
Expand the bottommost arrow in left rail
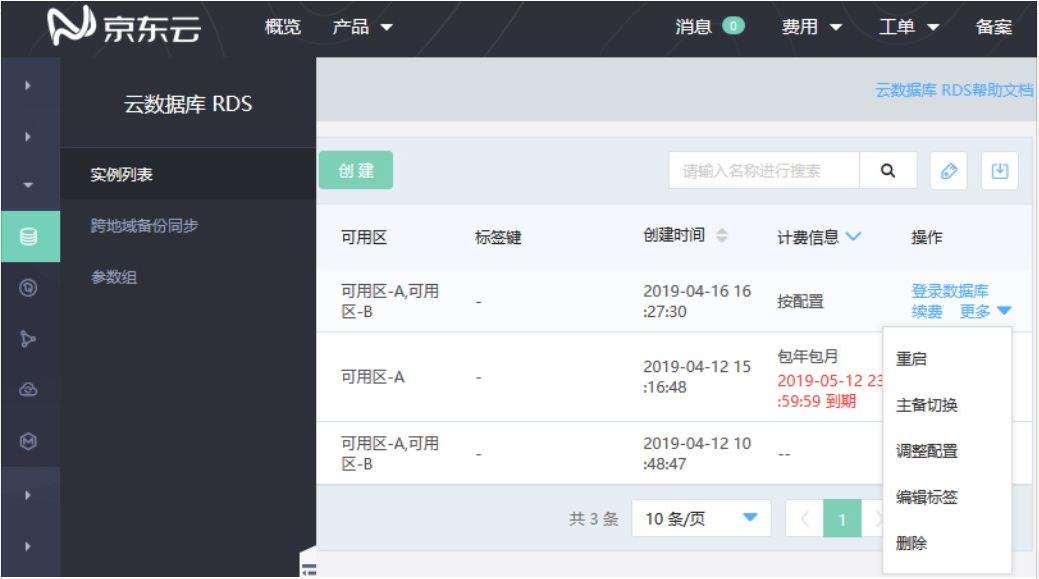[x=28, y=547]
